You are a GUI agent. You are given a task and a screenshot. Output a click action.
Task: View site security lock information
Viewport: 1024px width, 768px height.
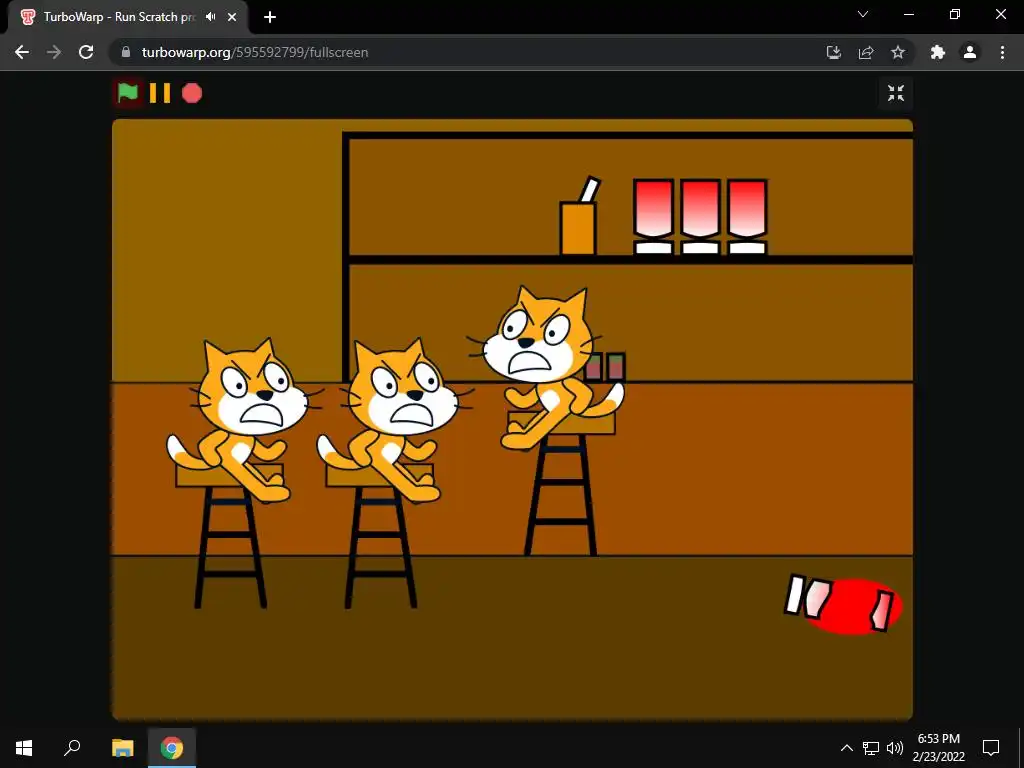(x=126, y=52)
